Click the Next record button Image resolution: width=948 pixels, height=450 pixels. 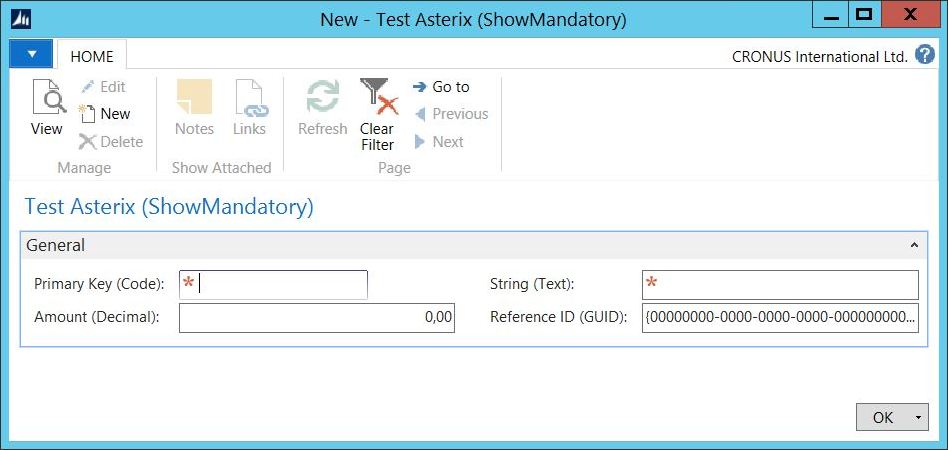[x=440, y=142]
